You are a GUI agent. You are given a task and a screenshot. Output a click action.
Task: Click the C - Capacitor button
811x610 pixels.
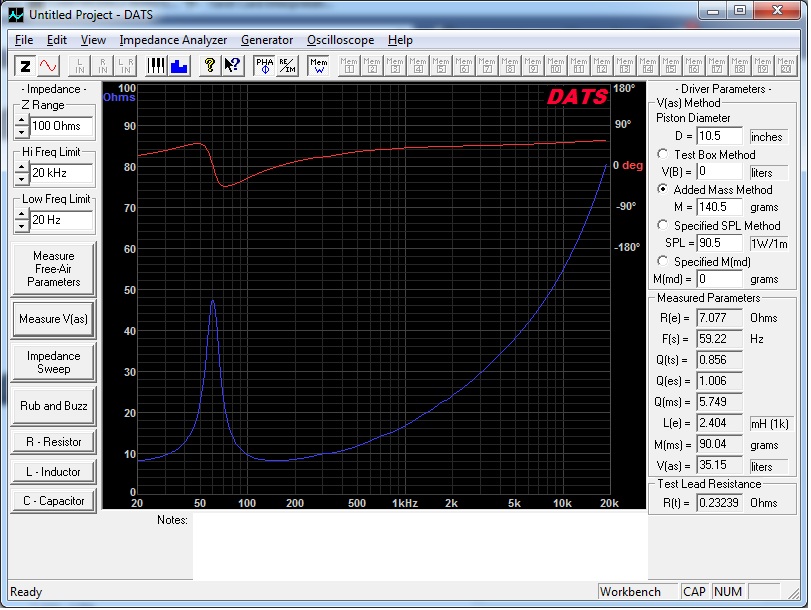[x=53, y=501]
